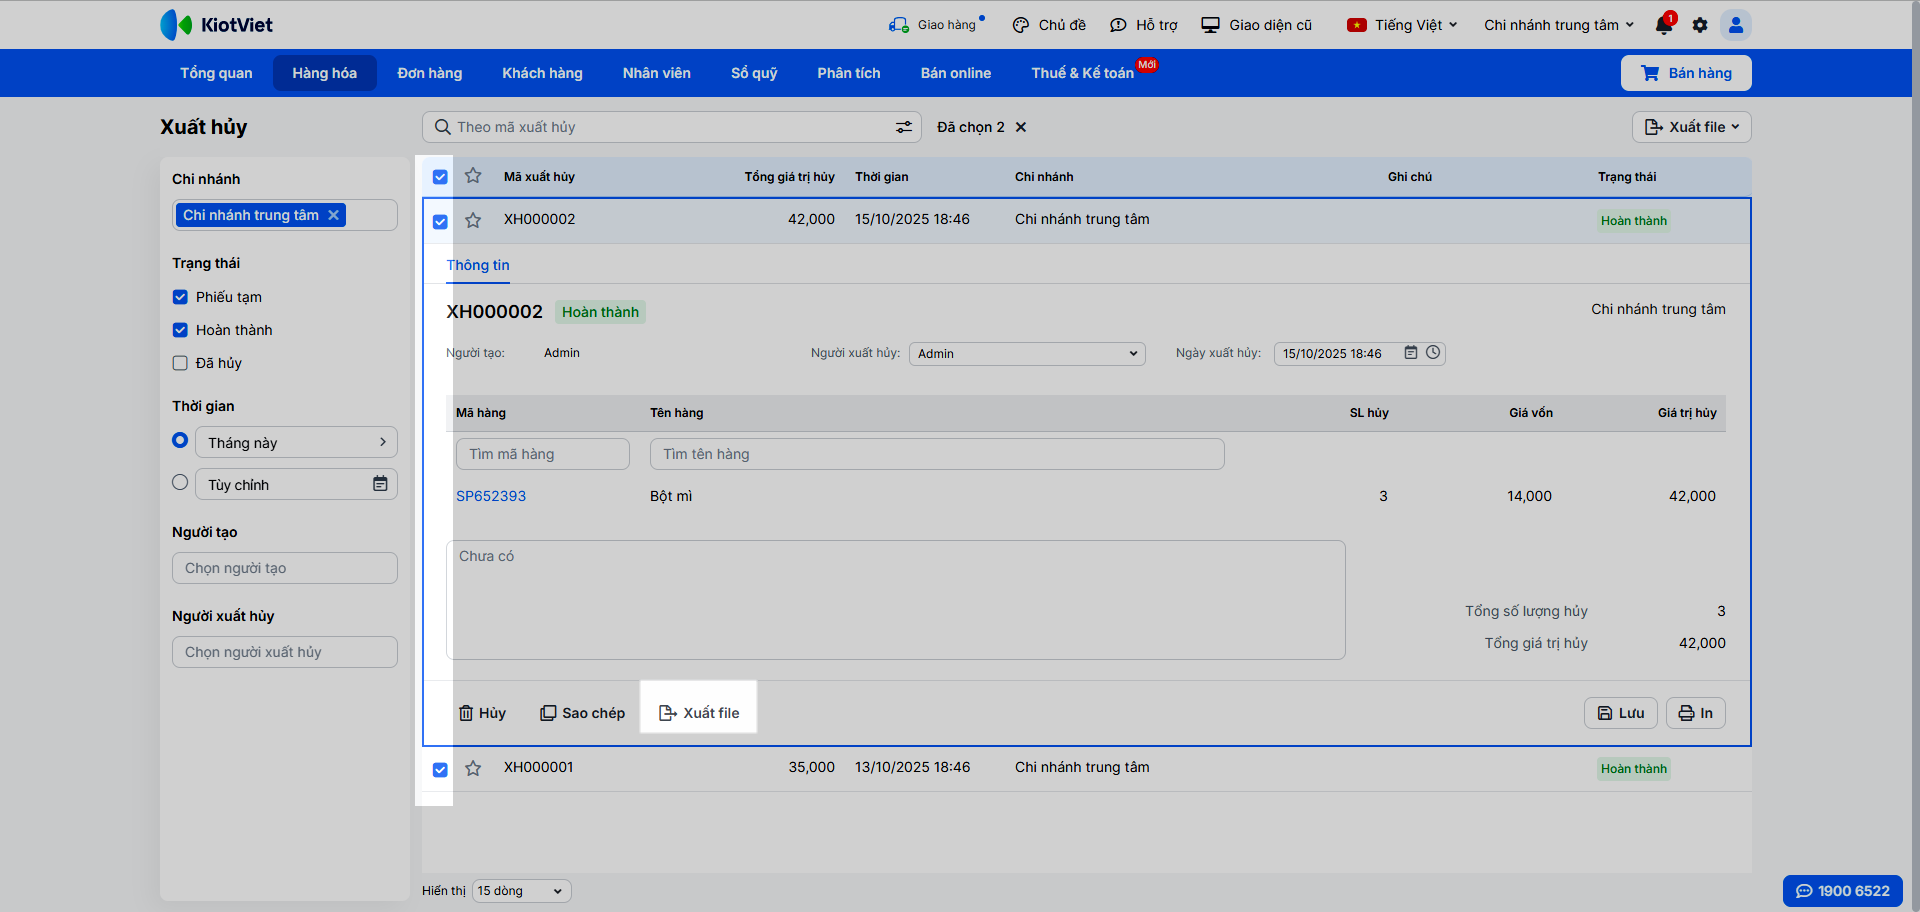
Task: Focus Tìm tên hàng field
Action: click(x=937, y=454)
